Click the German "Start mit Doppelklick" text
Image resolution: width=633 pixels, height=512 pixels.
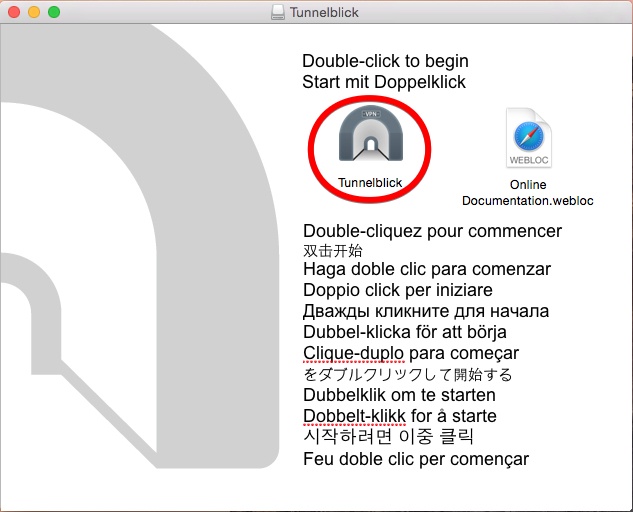[x=384, y=82]
